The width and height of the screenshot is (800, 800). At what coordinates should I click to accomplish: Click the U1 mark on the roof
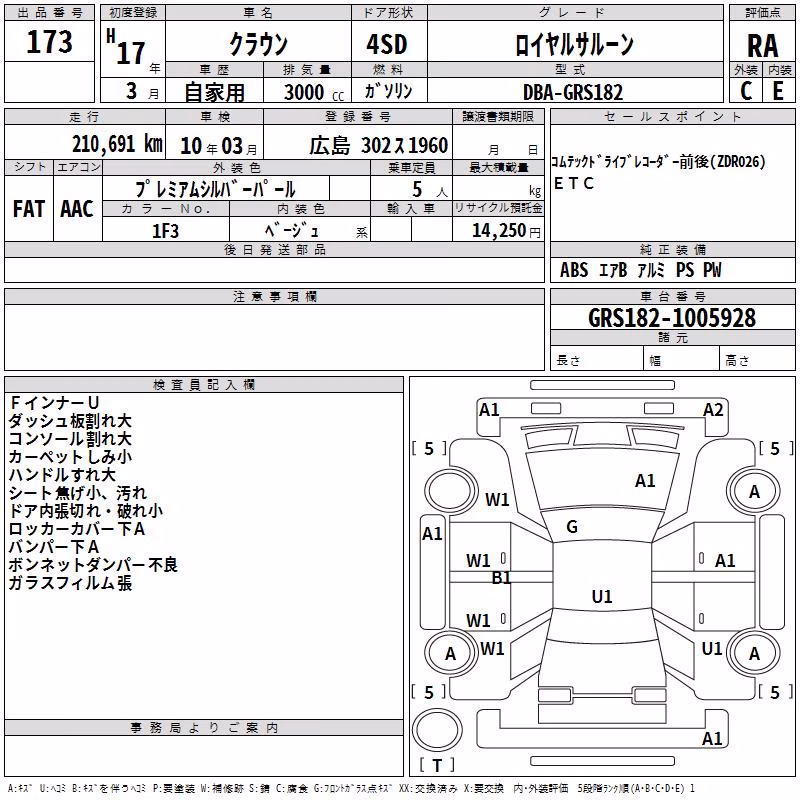(602, 596)
